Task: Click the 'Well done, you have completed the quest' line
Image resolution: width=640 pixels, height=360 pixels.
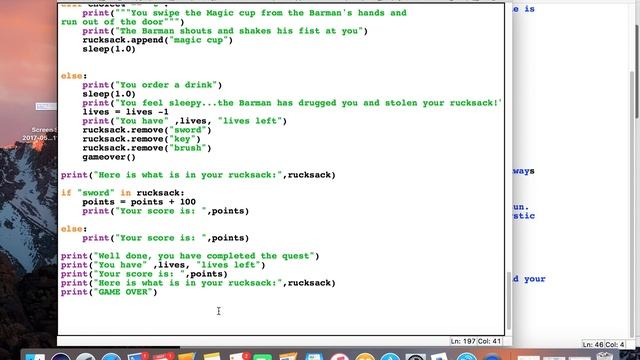Action: click(x=190, y=256)
